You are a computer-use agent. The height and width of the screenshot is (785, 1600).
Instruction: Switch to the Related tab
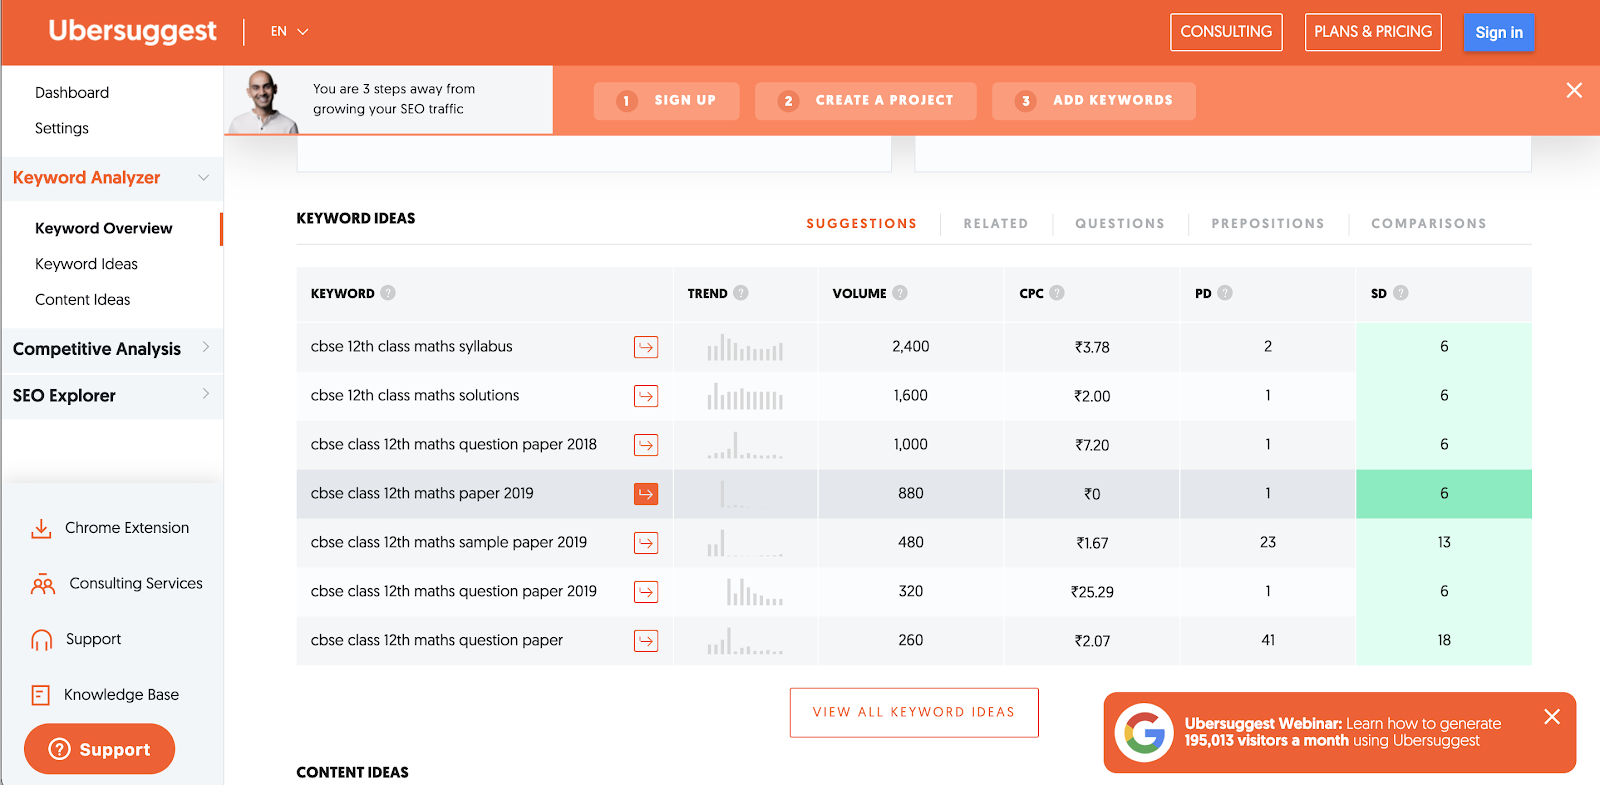click(996, 224)
